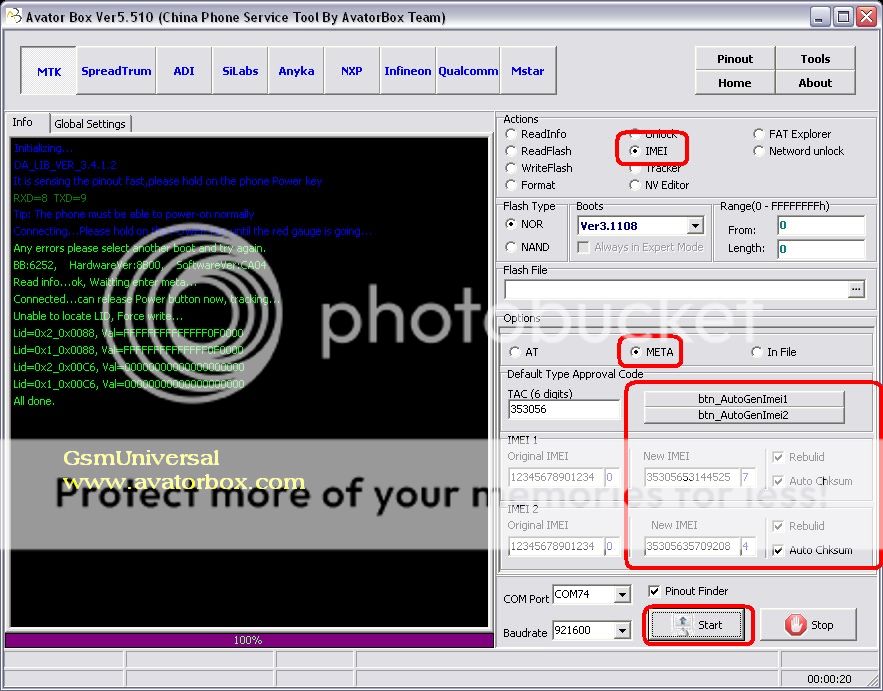Click the "RXD=8 TXD=9" log line

(x=50, y=198)
